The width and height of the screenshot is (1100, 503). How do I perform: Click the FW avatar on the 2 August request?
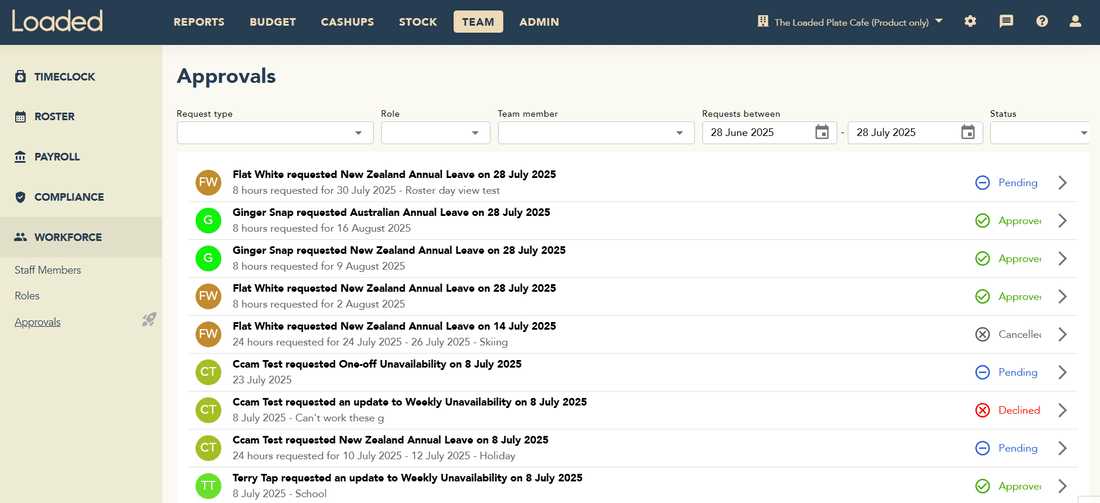[x=208, y=296]
